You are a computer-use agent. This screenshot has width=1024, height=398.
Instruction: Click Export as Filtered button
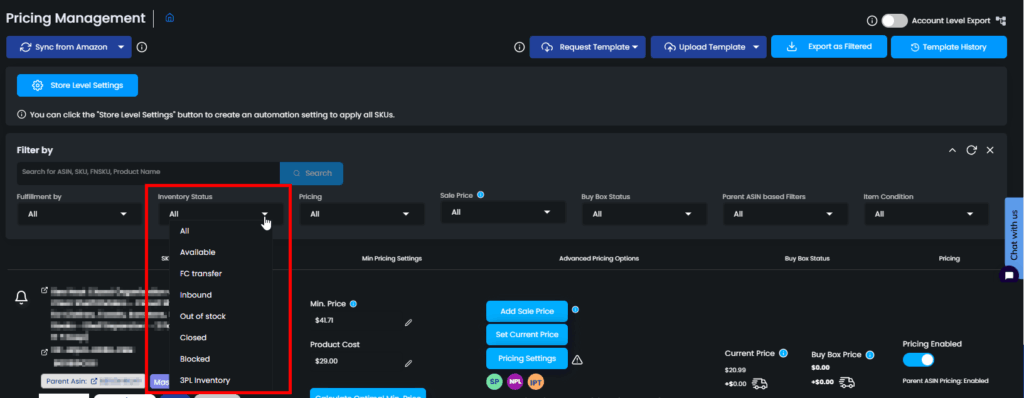pos(829,47)
